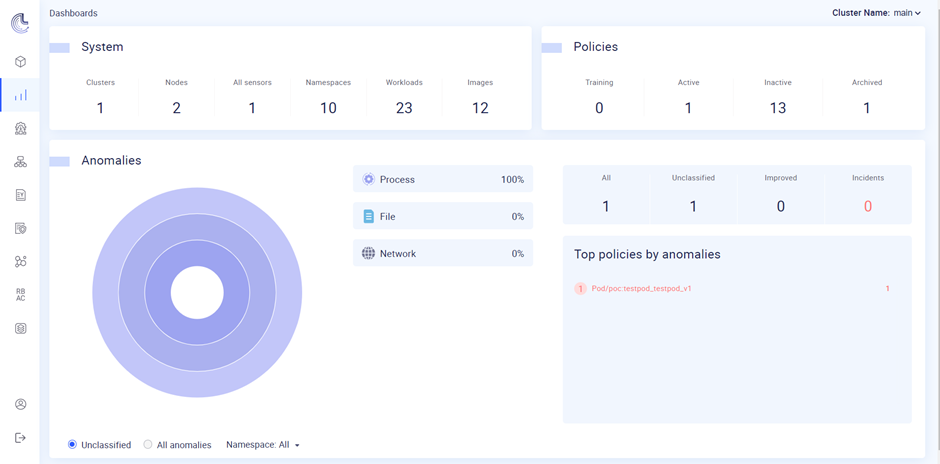The height and width of the screenshot is (464, 940).
Task: Click the app logo at top left
Action: point(20,23)
